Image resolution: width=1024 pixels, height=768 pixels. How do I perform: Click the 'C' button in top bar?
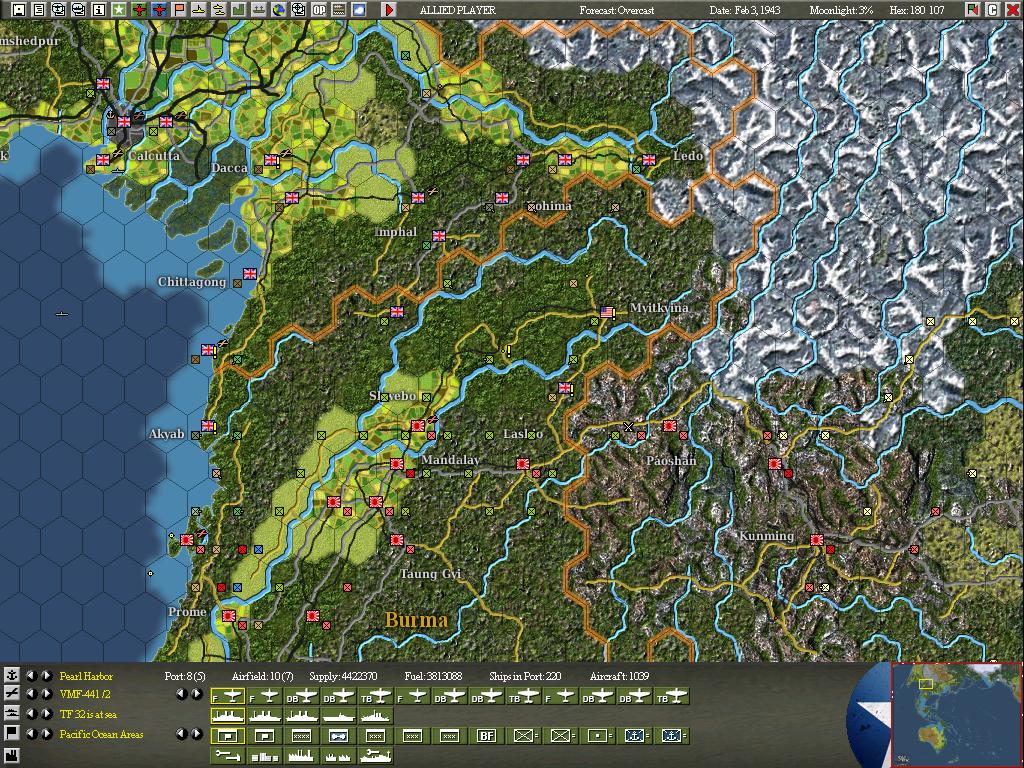tap(993, 10)
